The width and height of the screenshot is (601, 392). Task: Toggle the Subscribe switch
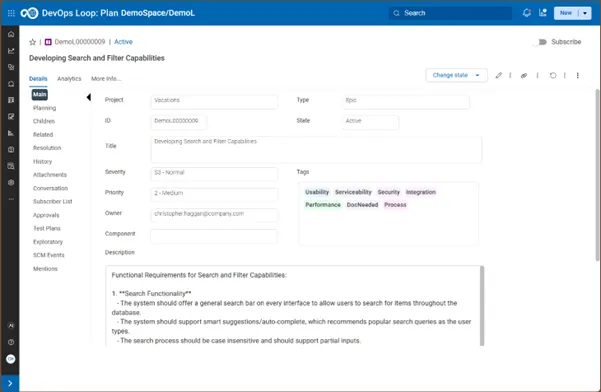(541, 42)
